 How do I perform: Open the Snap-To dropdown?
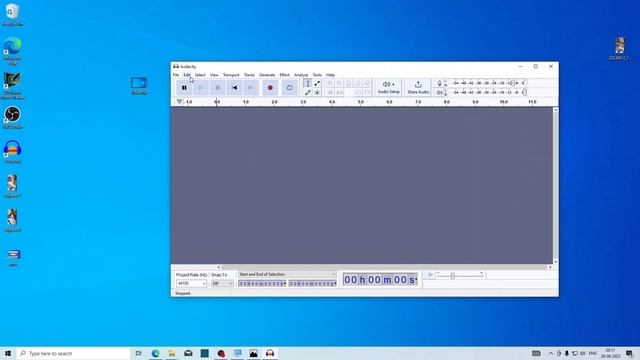pyautogui.click(x=222, y=283)
